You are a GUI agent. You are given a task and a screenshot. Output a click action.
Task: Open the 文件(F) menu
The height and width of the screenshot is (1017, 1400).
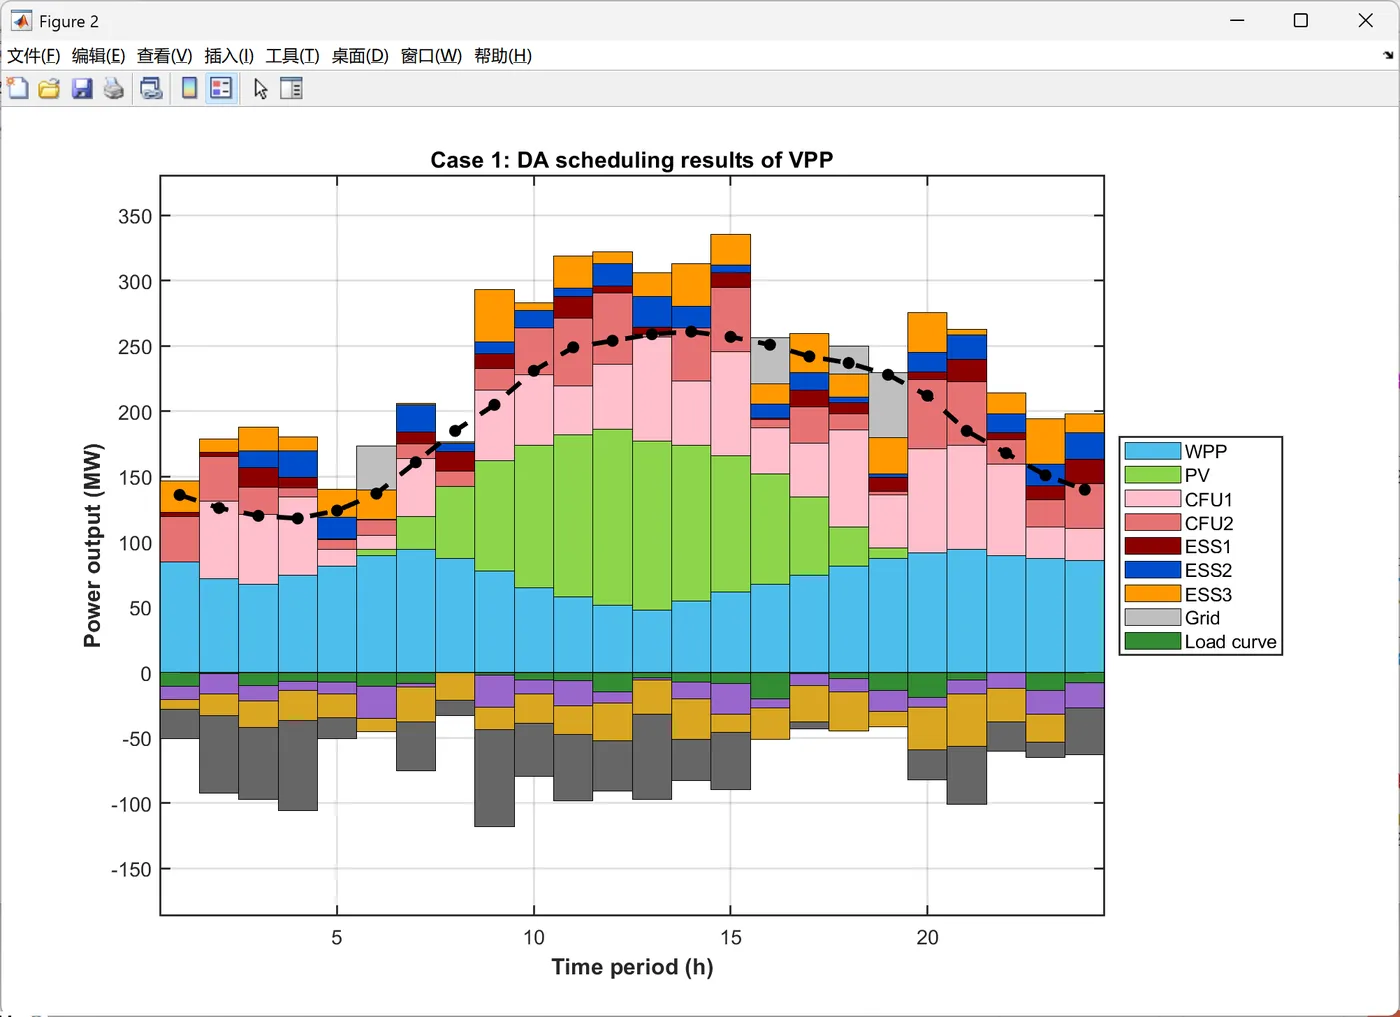34,56
